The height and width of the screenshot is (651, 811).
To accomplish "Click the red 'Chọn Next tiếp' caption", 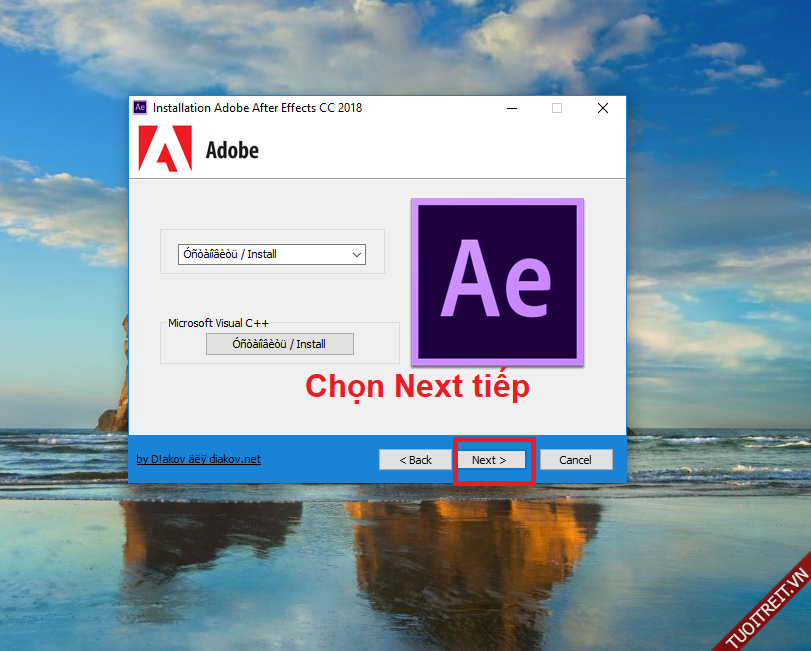I will point(416,386).
